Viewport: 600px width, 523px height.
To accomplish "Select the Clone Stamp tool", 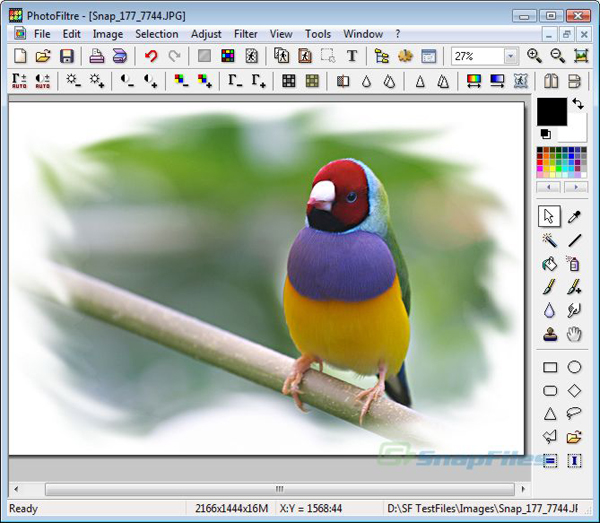I will coord(549,334).
